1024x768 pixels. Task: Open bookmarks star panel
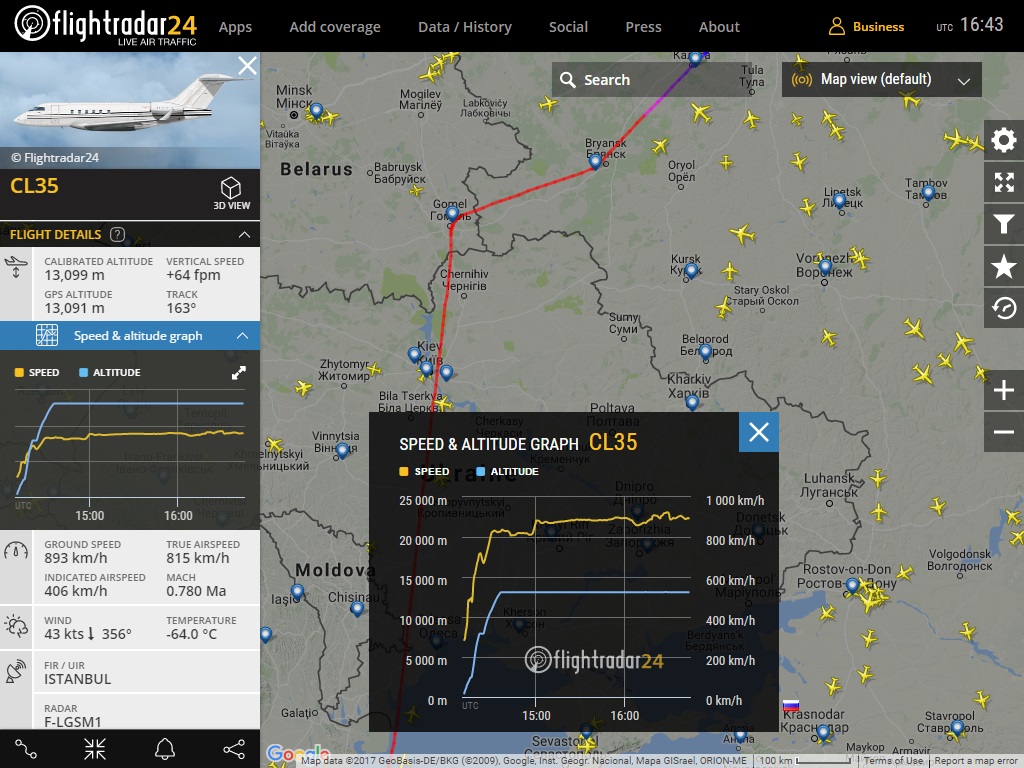(1003, 266)
